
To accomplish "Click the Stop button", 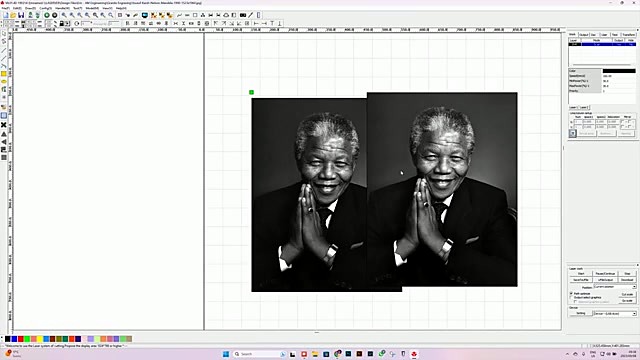I will pyautogui.click(x=627, y=273).
